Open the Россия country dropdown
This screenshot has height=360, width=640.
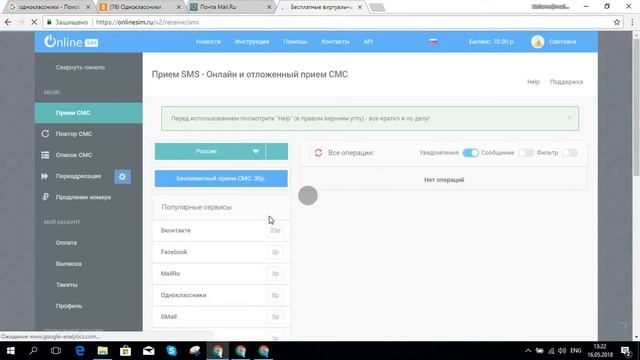(210, 151)
